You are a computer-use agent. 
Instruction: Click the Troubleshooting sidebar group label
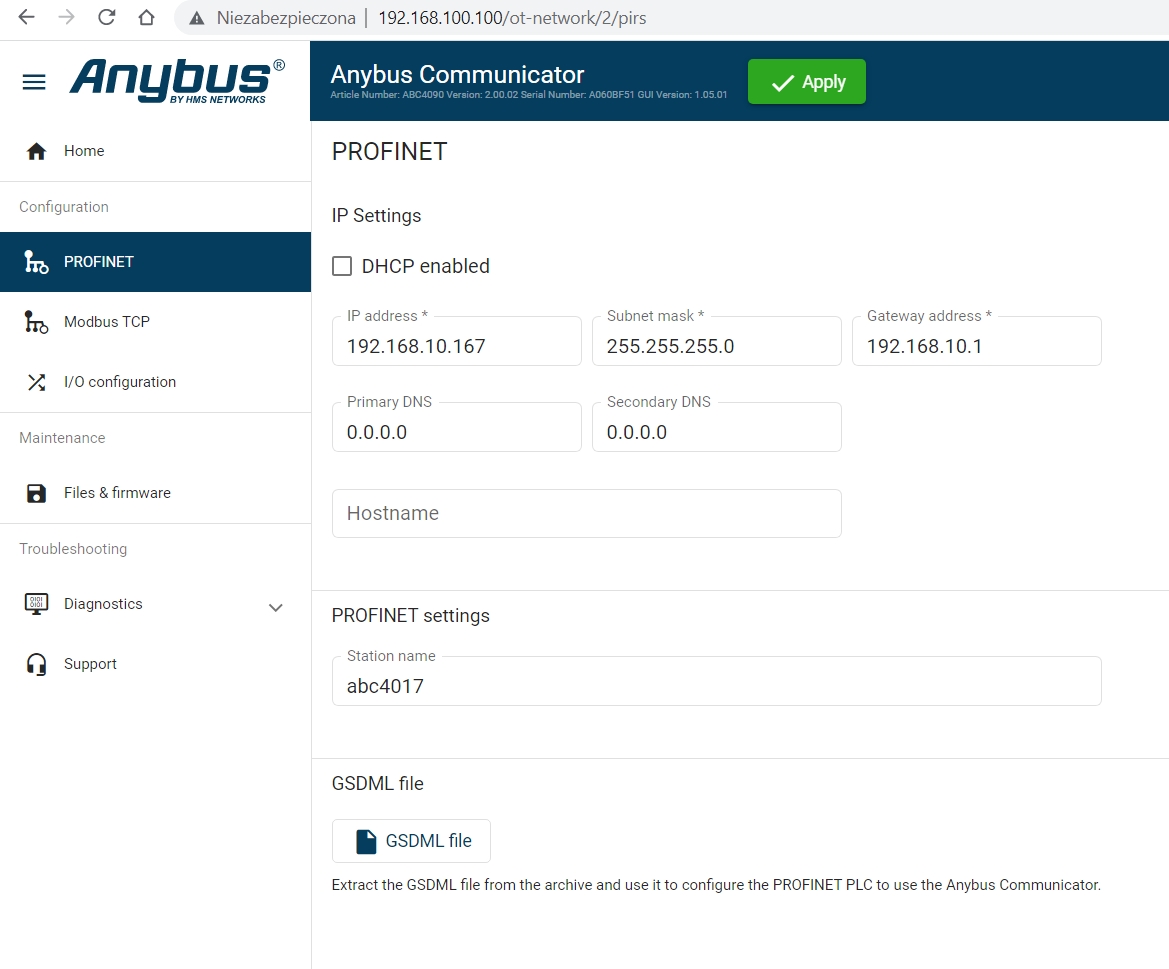73,549
